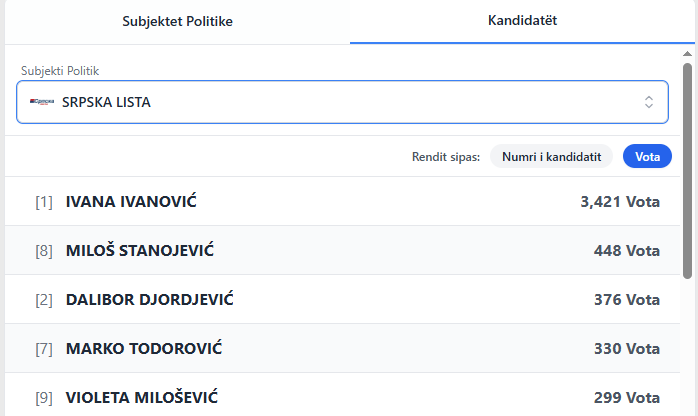Click the 330 Vota total
Image resolution: width=698 pixels, height=416 pixels.
tap(626, 349)
